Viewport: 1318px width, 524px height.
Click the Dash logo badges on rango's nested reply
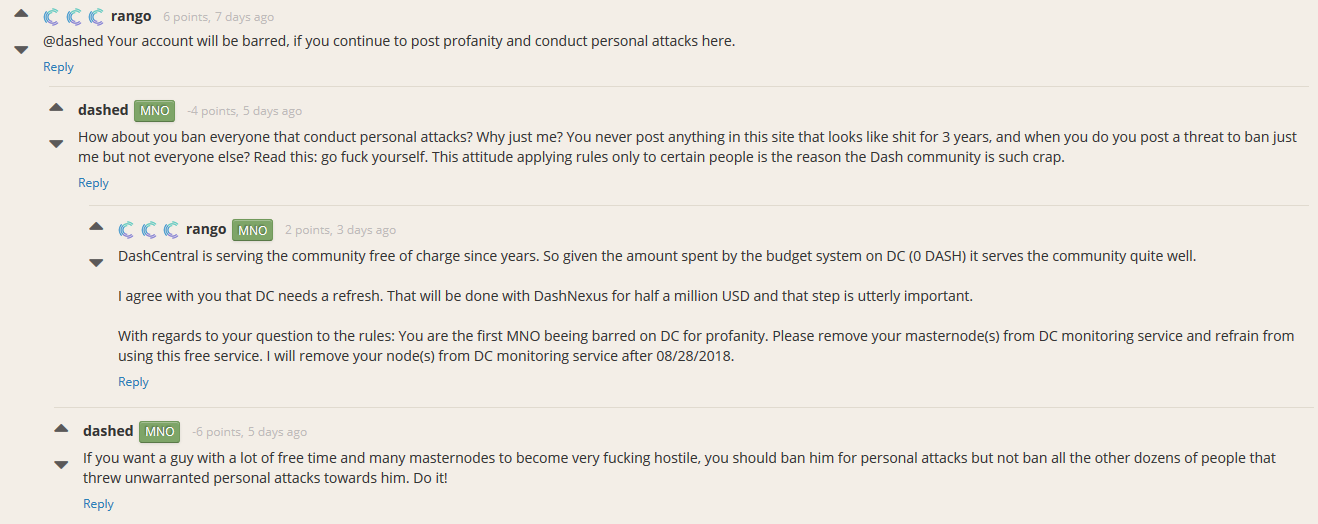[x=148, y=230]
